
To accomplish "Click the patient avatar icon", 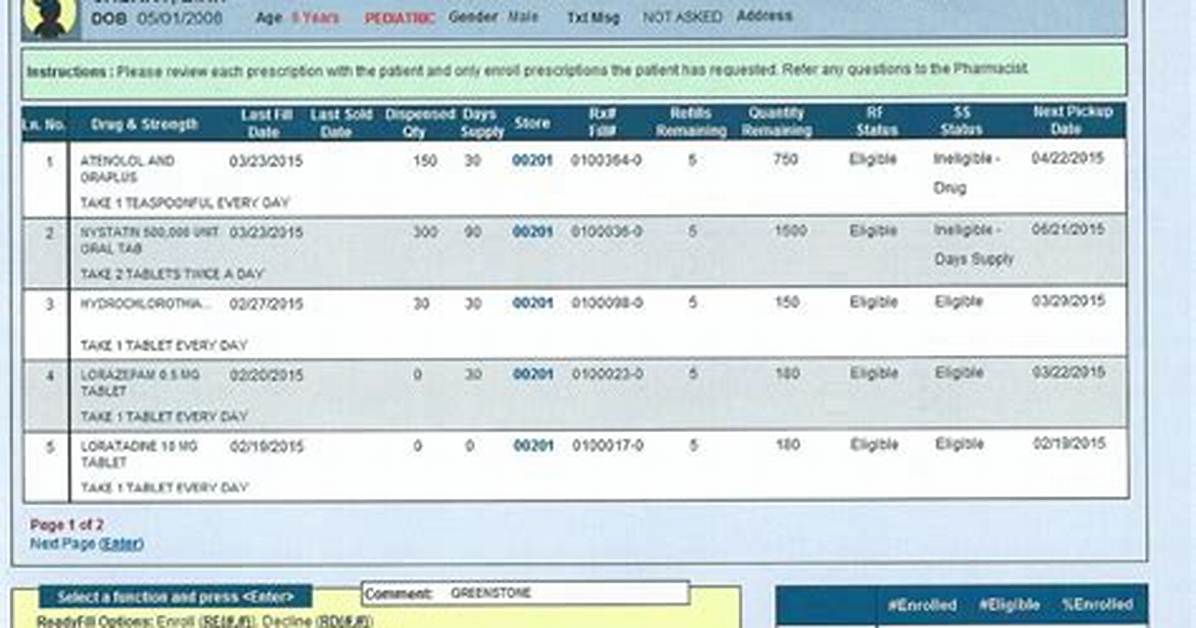I will pos(50,17).
